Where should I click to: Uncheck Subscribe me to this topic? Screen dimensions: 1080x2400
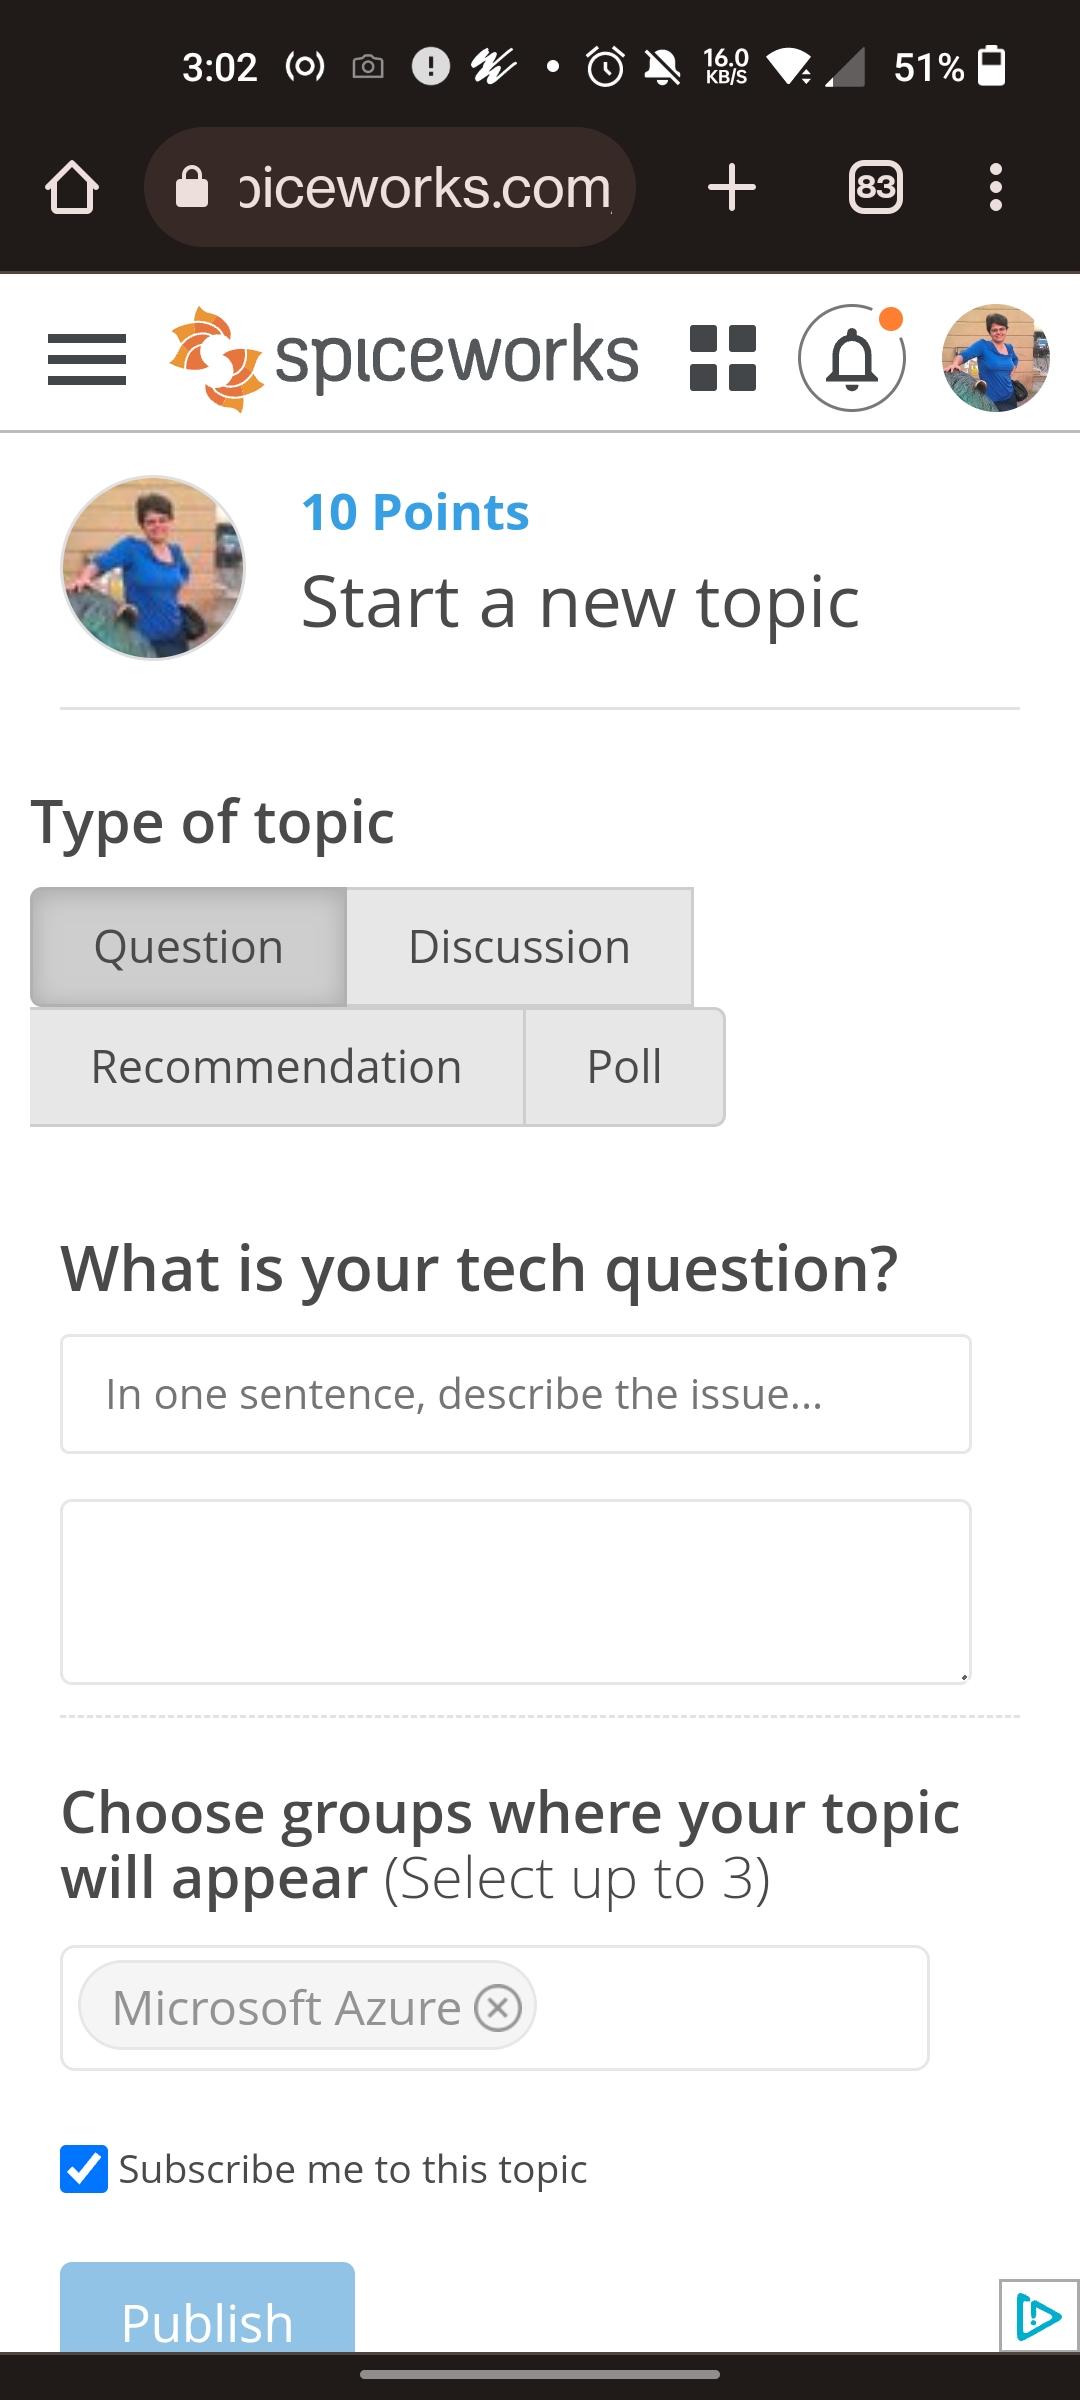[x=84, y=2169]
